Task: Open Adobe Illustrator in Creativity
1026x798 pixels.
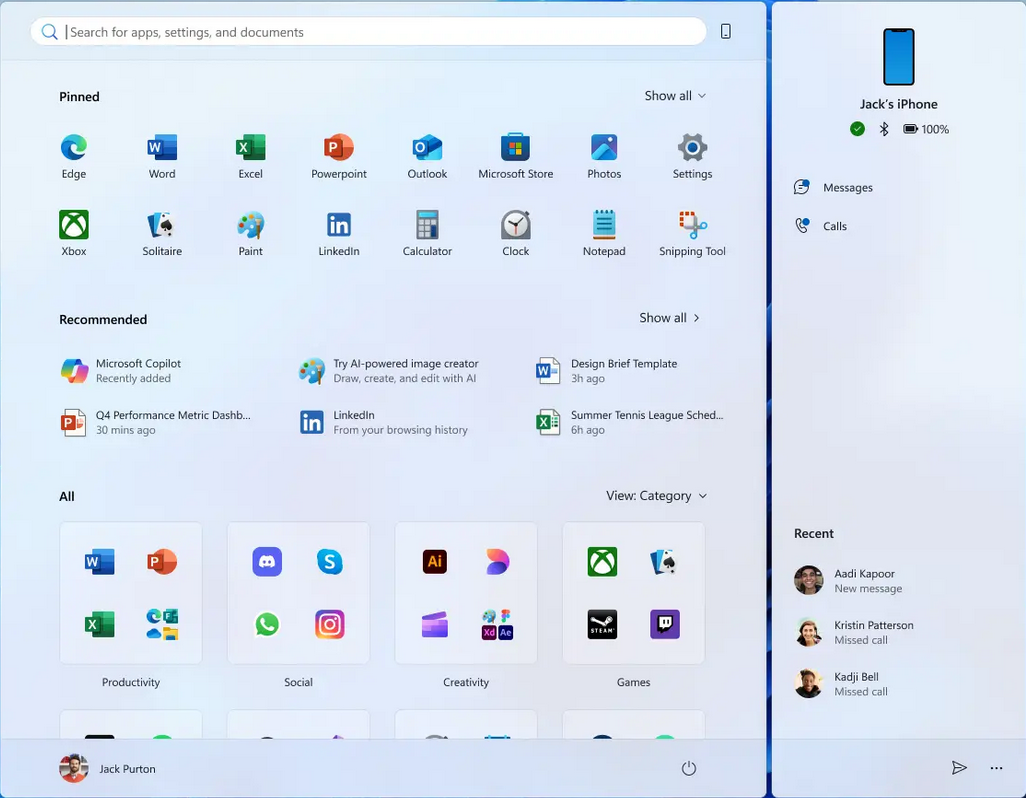Action: tap(434, 562)
